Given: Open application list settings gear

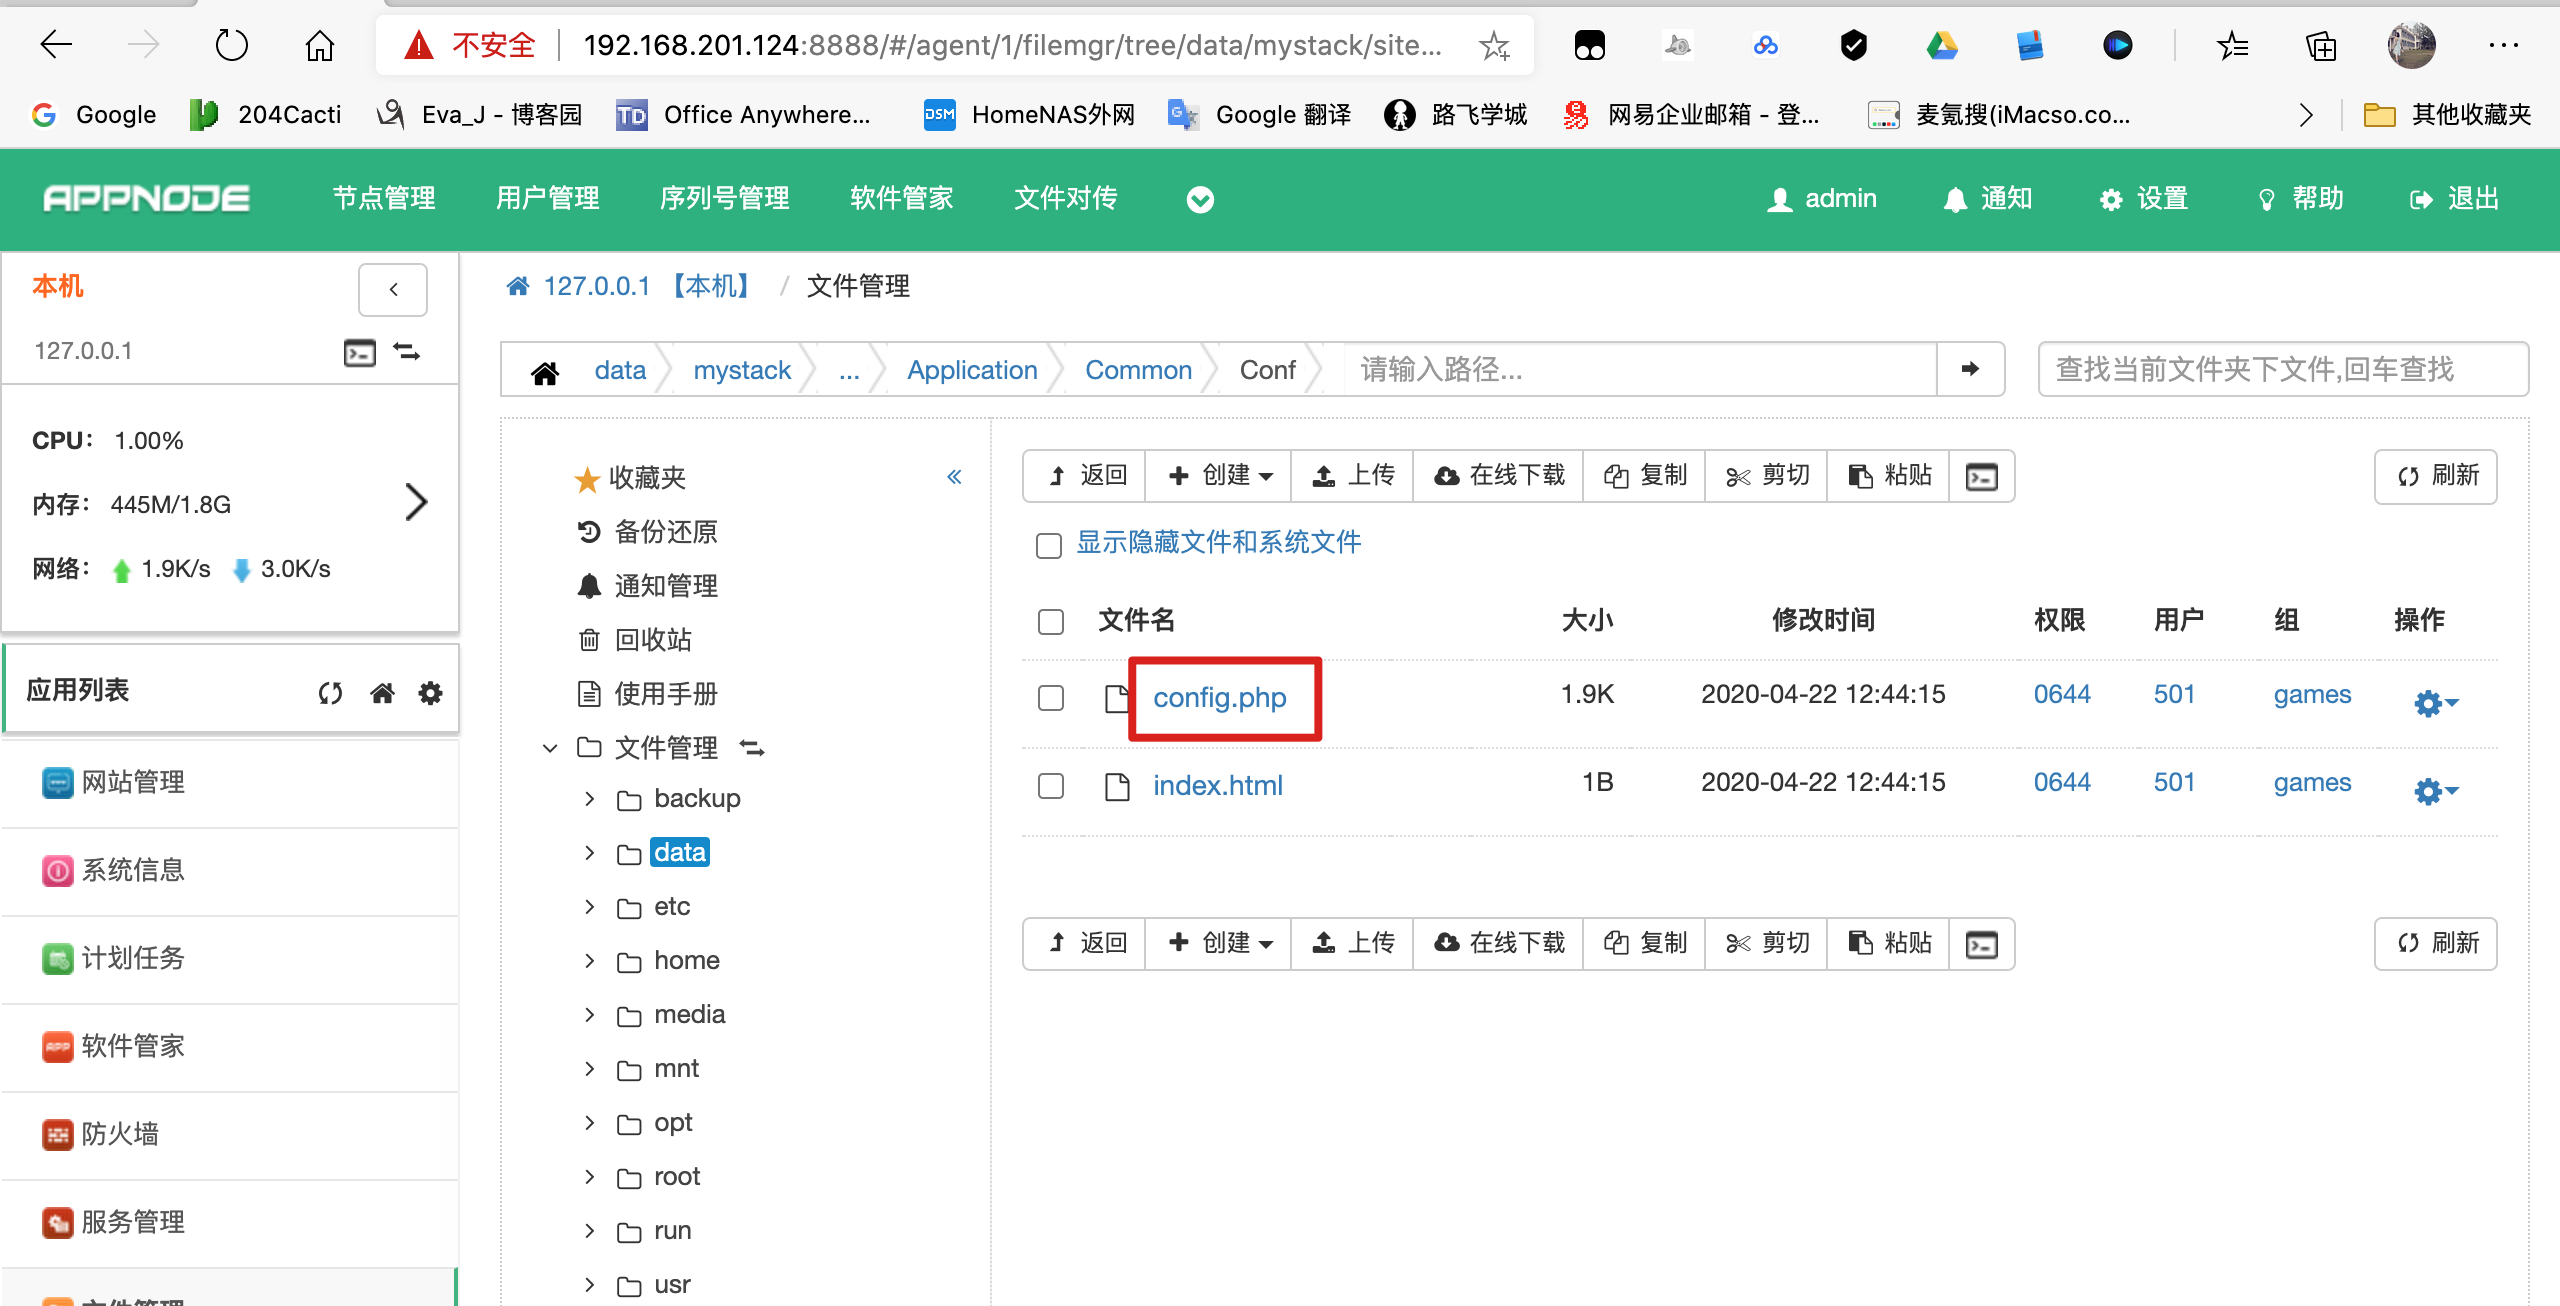Looking at the screenshot, I should (x=430, y=693).
